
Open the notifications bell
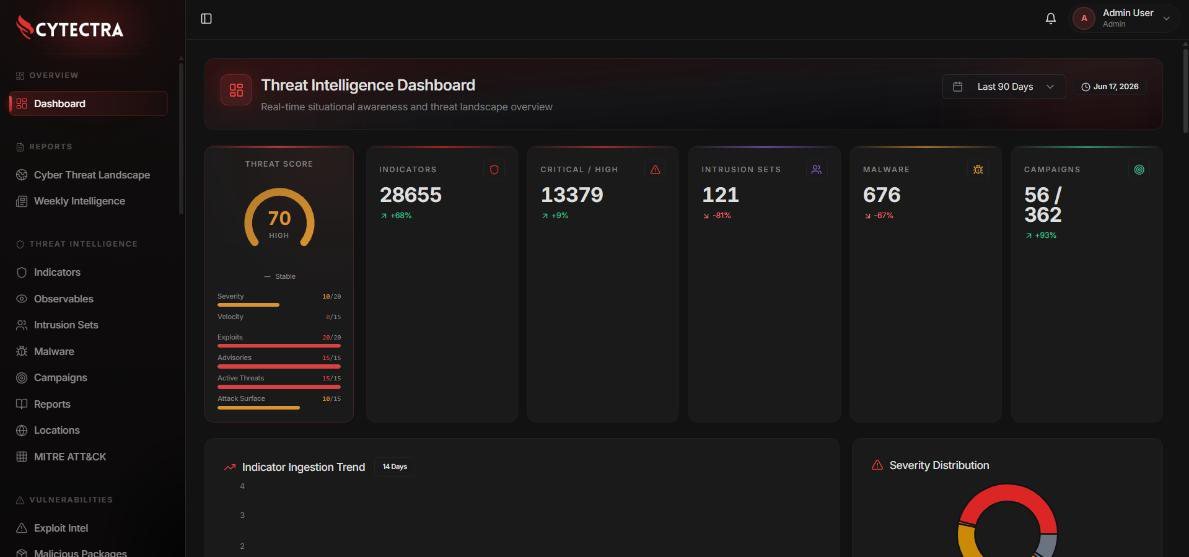(x=1050, y=18)
